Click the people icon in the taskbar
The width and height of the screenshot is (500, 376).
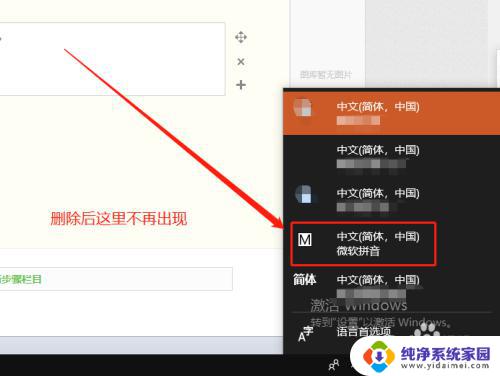point(334,365)
